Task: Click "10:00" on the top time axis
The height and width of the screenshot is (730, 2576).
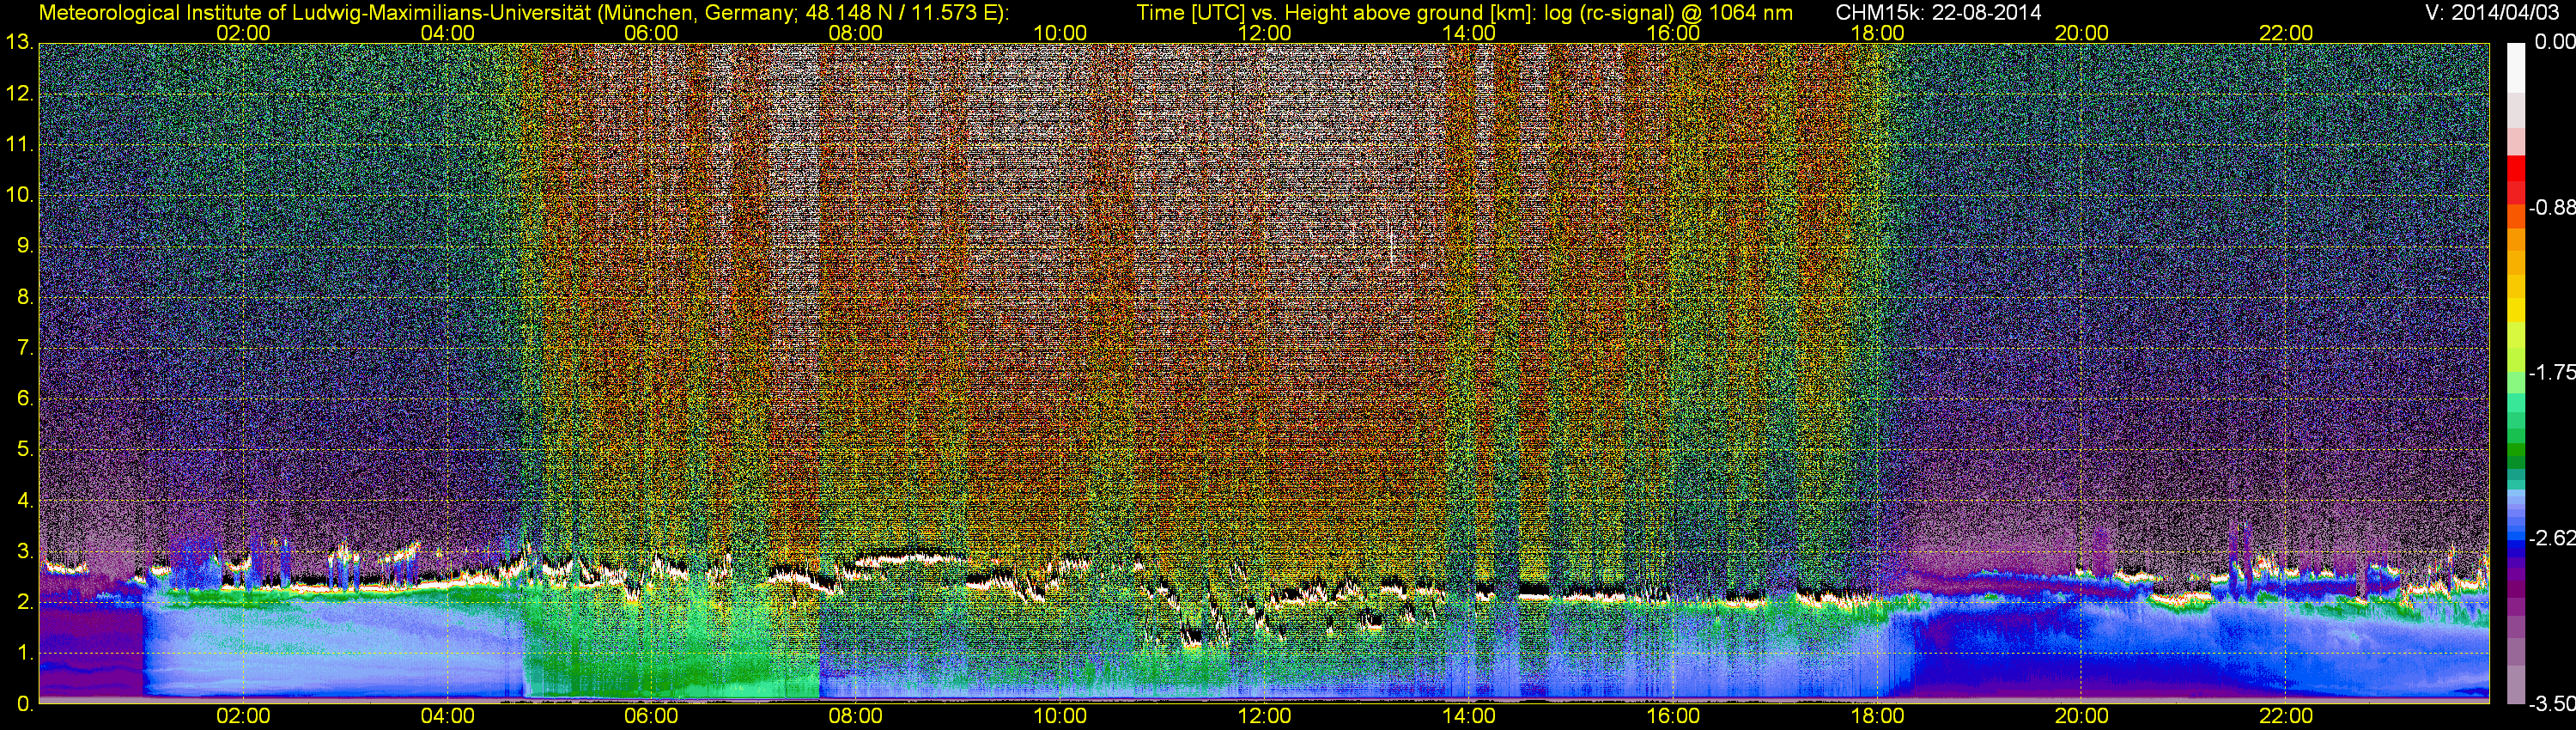Action: [1060, 33]
